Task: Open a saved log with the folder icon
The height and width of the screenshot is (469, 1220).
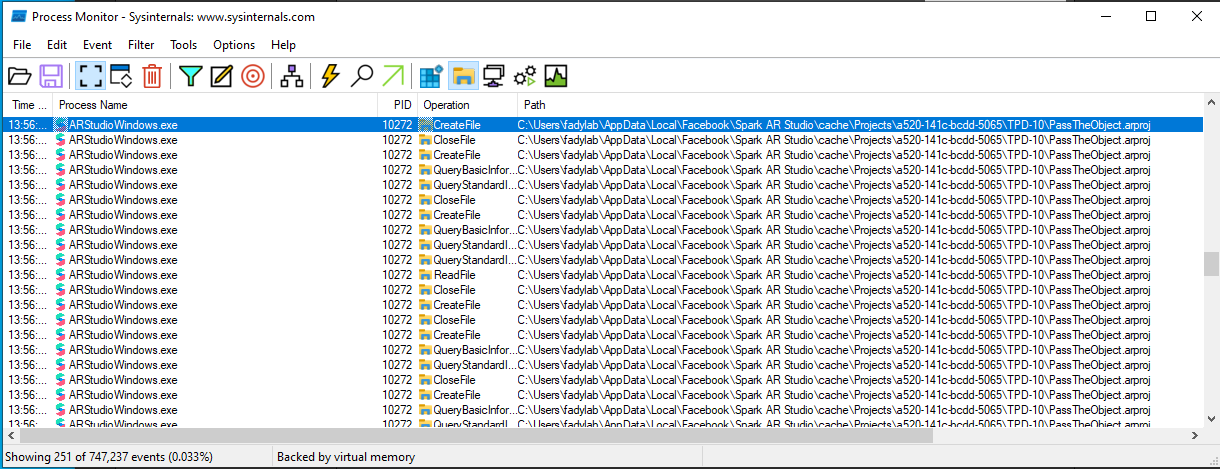Action: [x=19, y=75]
